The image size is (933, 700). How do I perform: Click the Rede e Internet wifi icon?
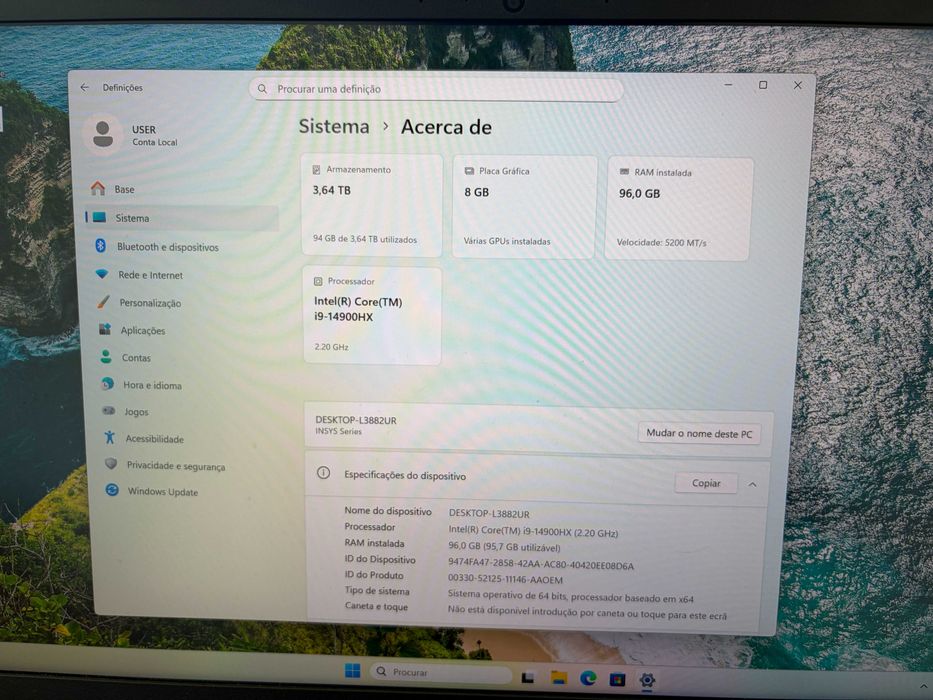click(102, 274)
